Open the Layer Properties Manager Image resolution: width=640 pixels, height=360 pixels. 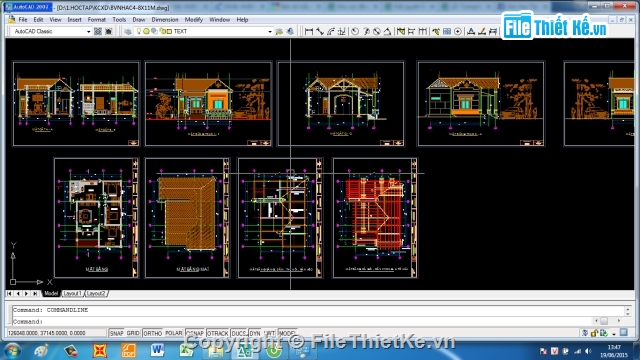click(x=128, y=31)
